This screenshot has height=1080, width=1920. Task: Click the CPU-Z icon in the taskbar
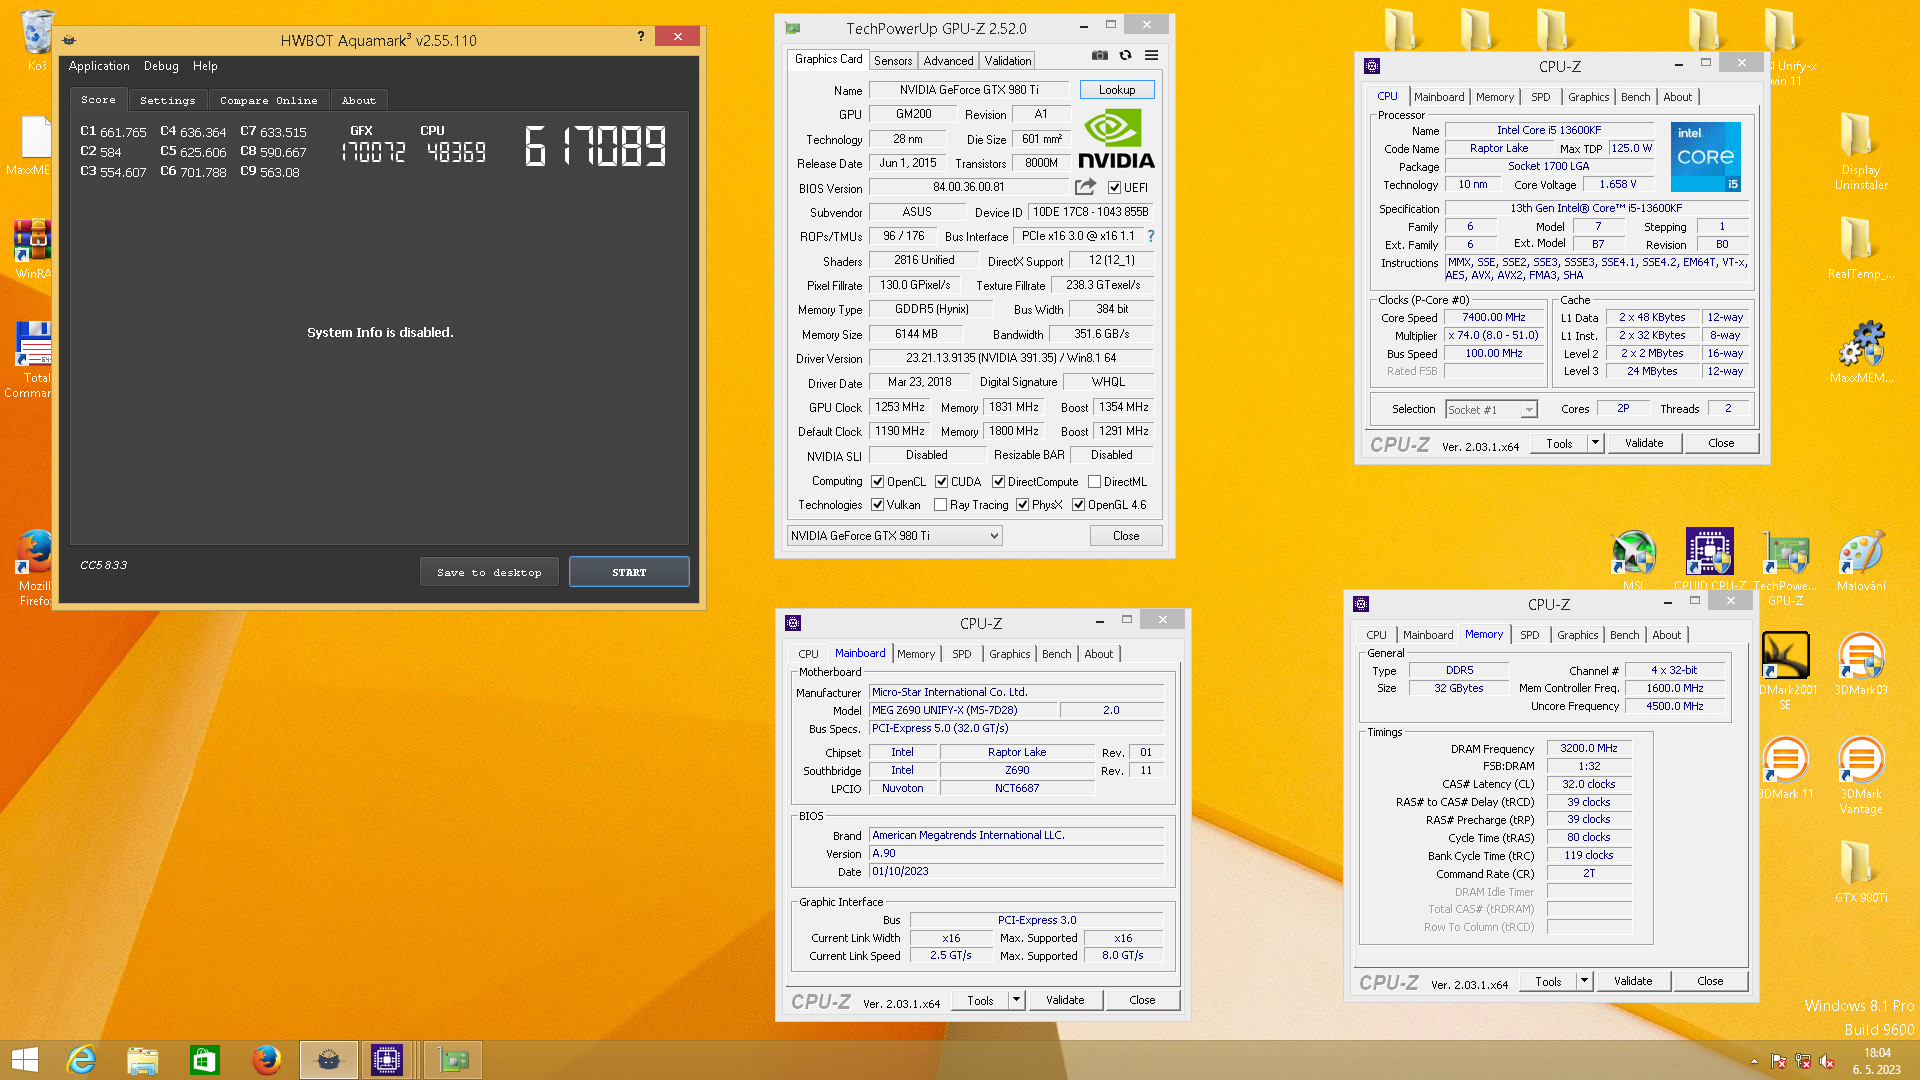point(386,1060)
